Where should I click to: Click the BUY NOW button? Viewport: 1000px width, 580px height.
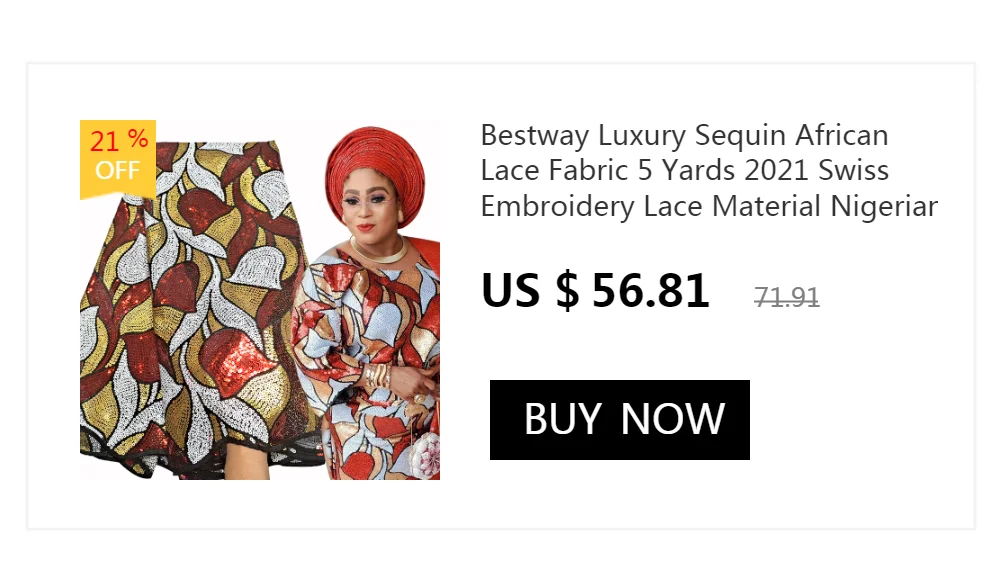[620, 420]
